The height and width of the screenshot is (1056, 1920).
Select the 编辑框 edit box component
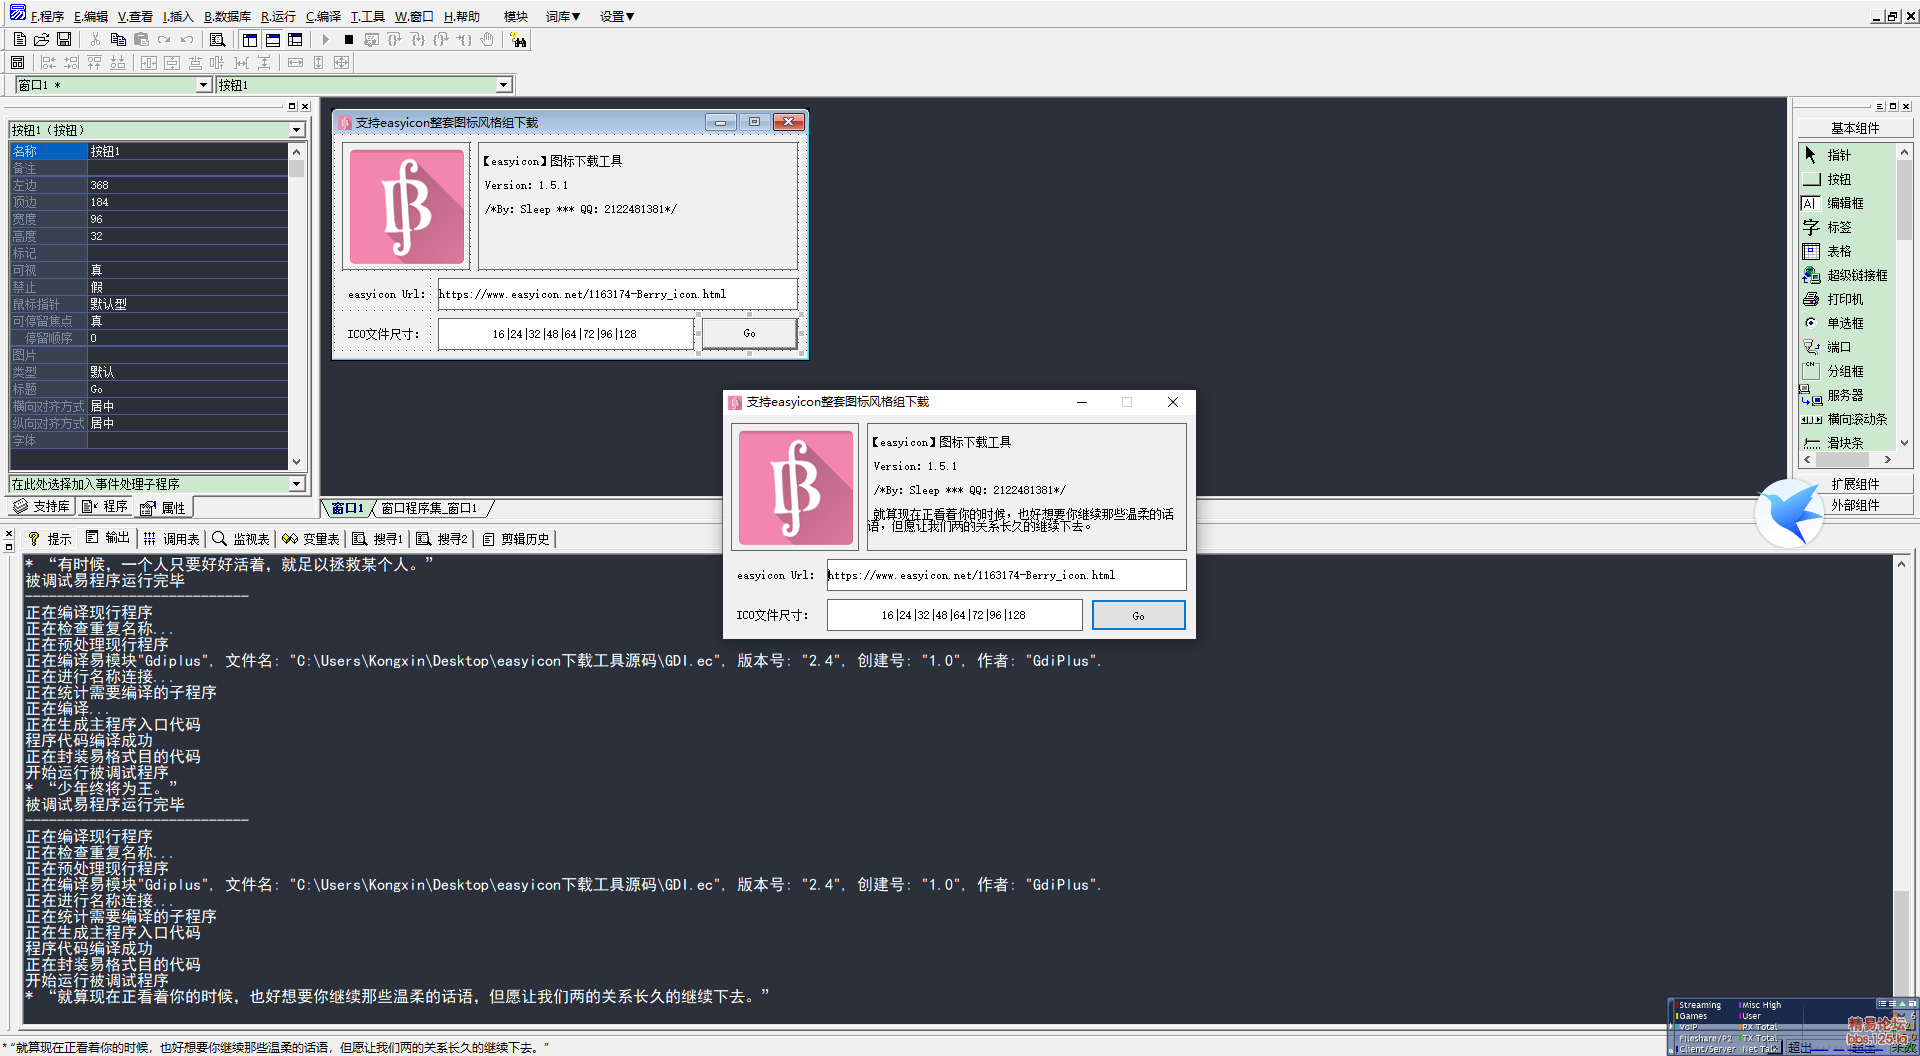[1844, 203]
